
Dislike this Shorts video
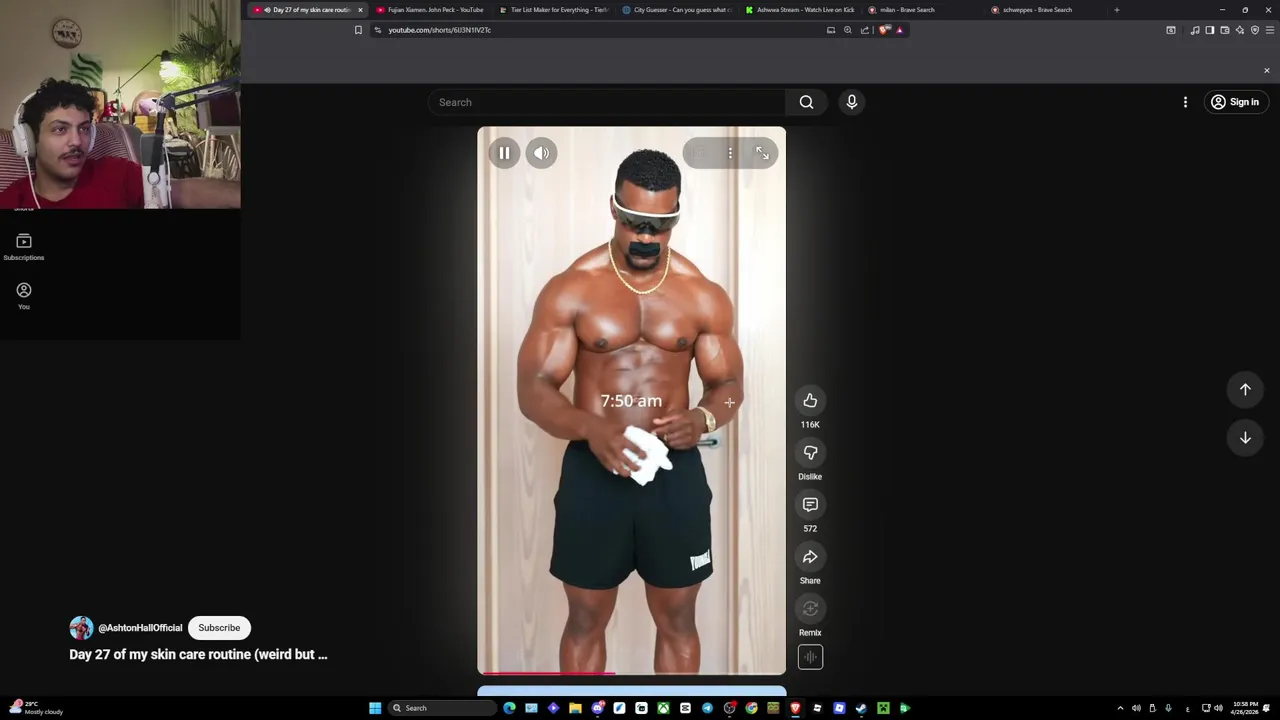pos(810,453)
